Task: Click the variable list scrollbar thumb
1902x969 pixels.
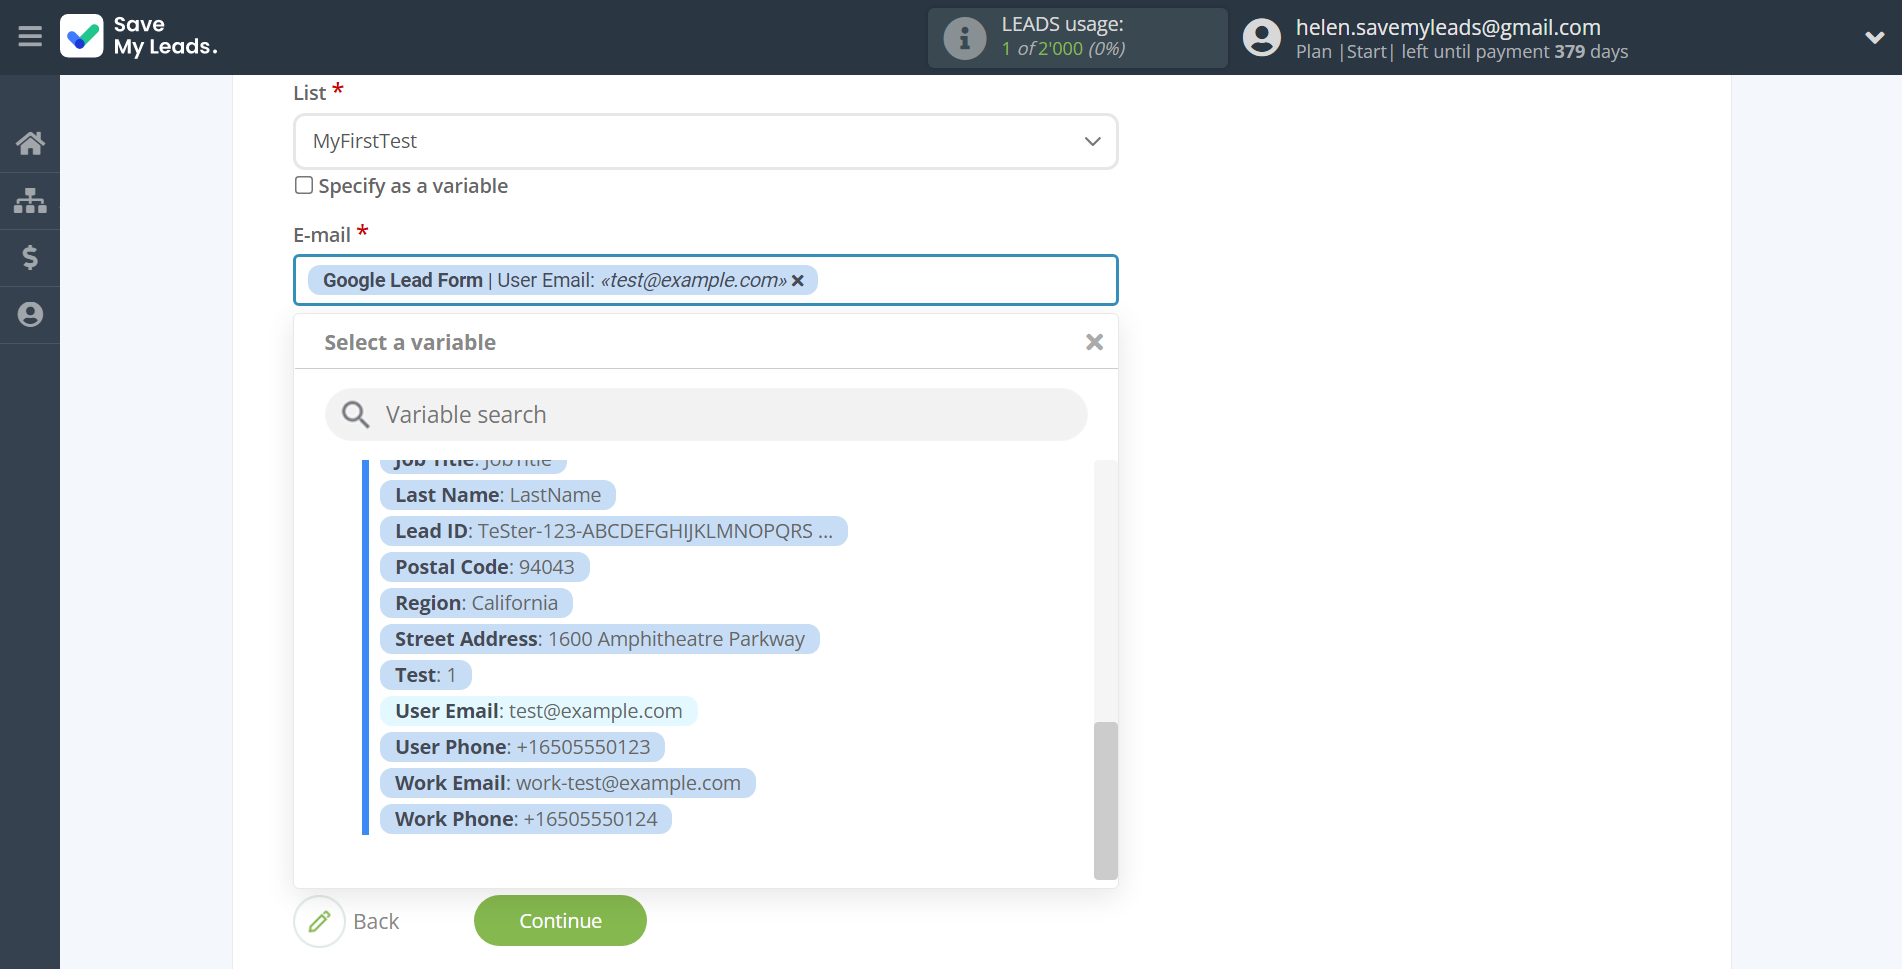Action: (1105, 800)
